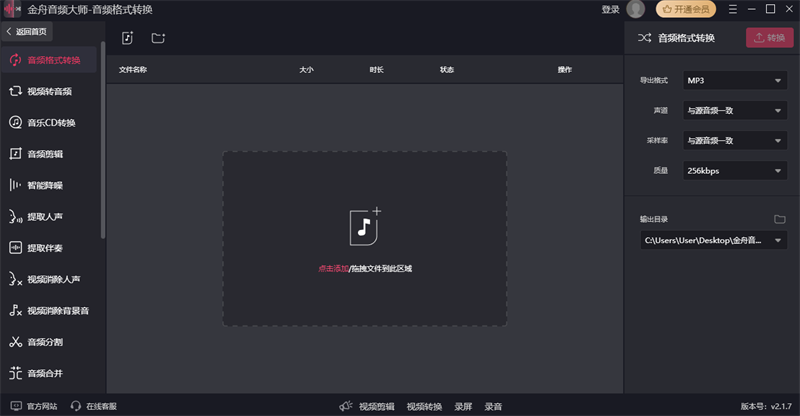Viewport: 800px width, 416px height.
Task: Click the sidebar vertical scrollbar
Action: point(103,140)
